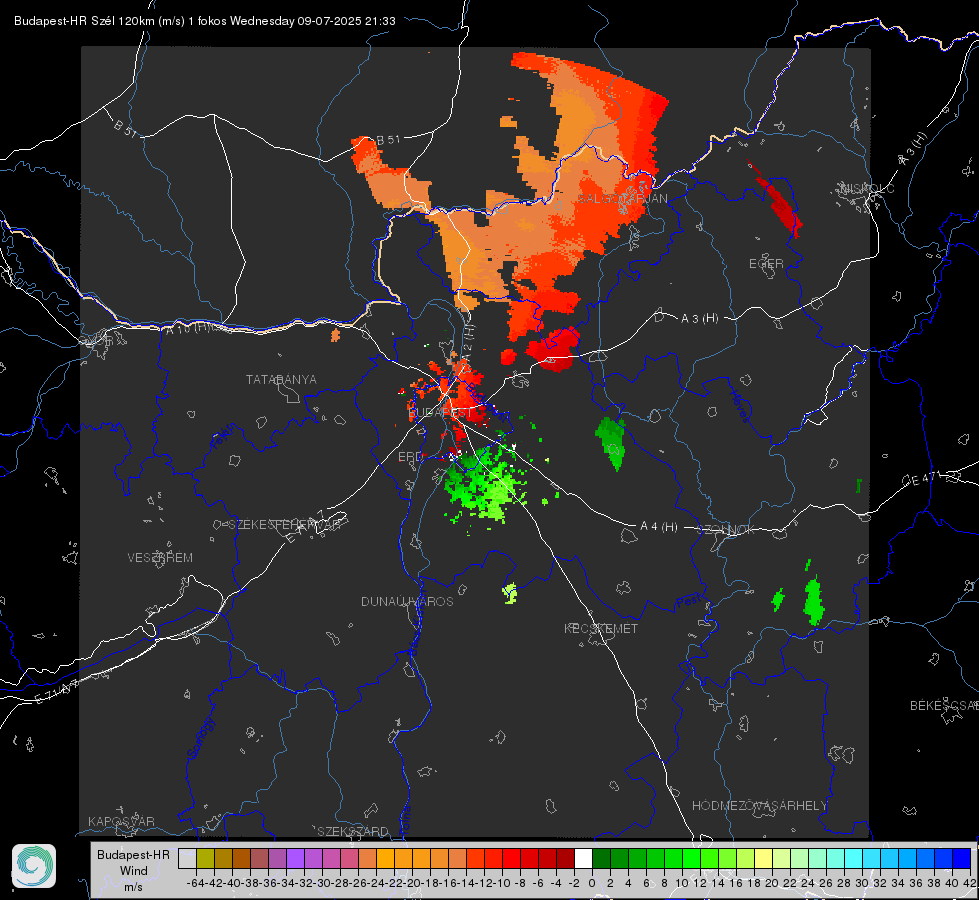Select the VESZPRÉM city label
The width and height of the screenshot is (979, 900).
pos(160,558)
